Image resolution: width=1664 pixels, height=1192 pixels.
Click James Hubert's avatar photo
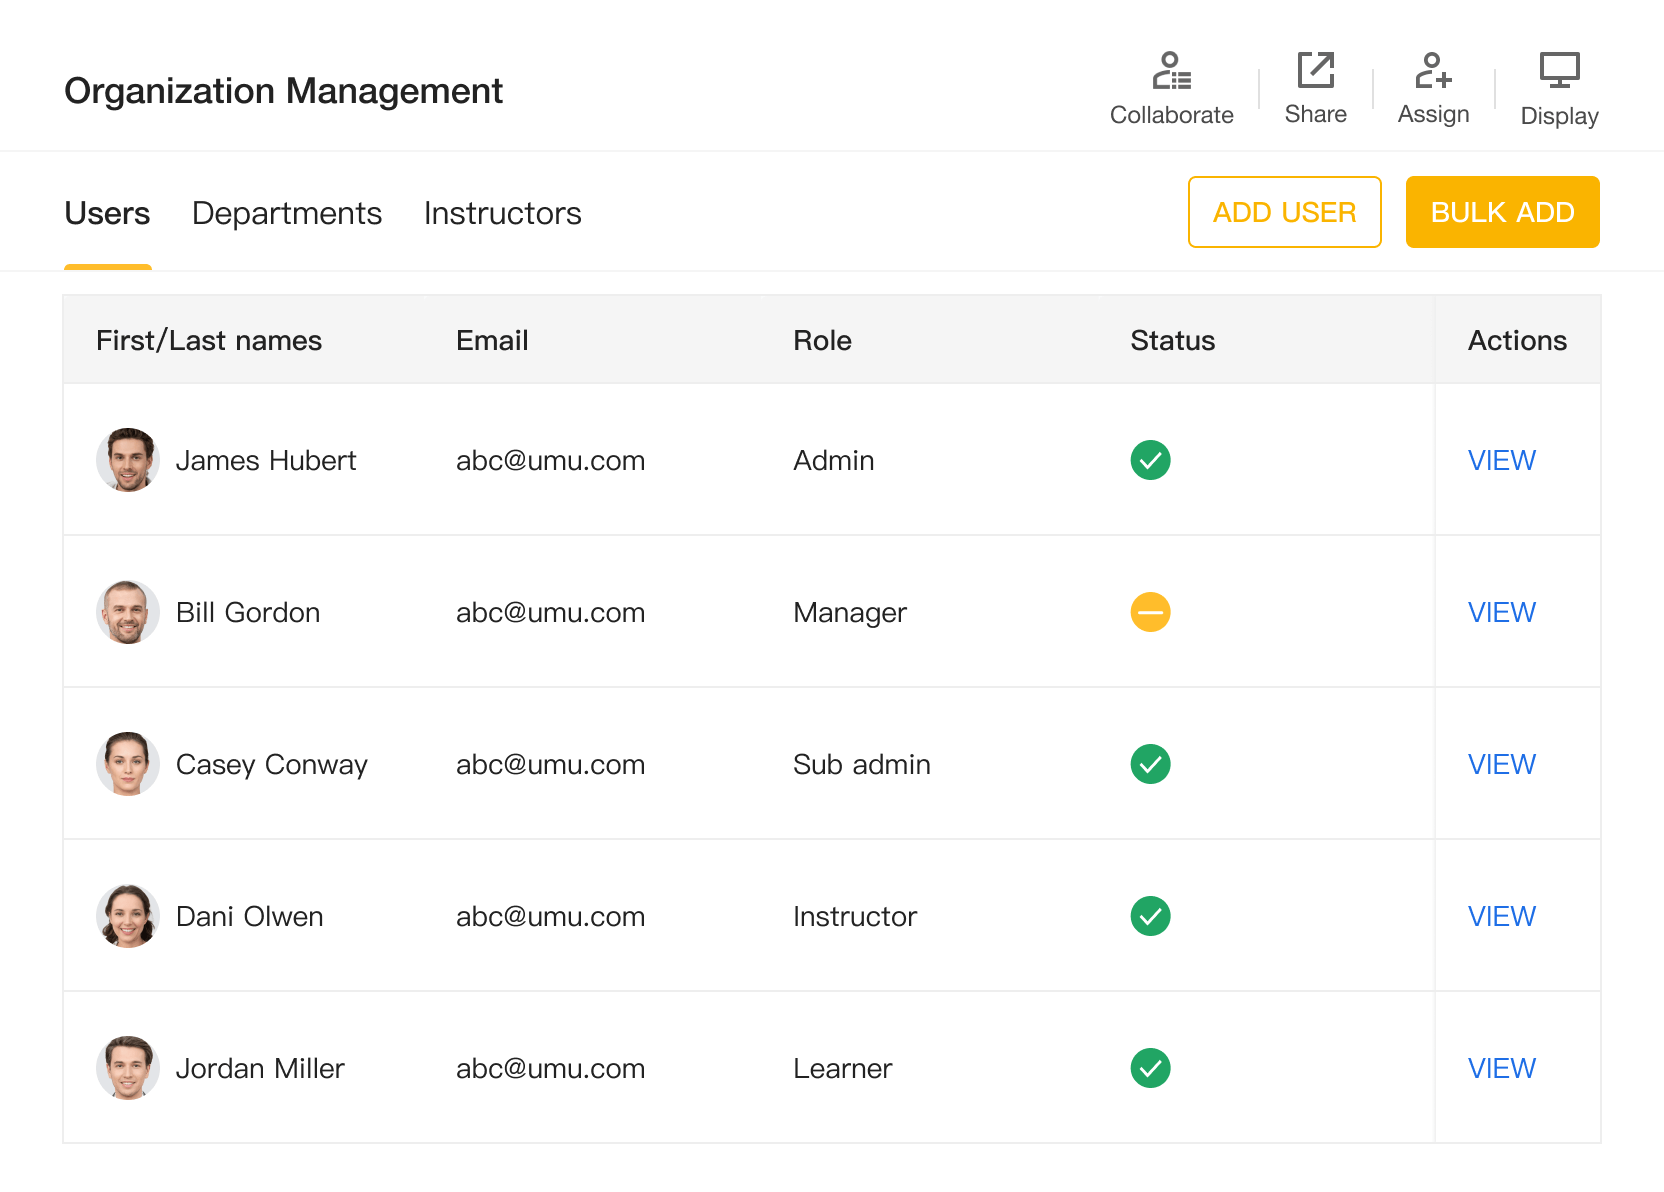click(x=128, y=460)
